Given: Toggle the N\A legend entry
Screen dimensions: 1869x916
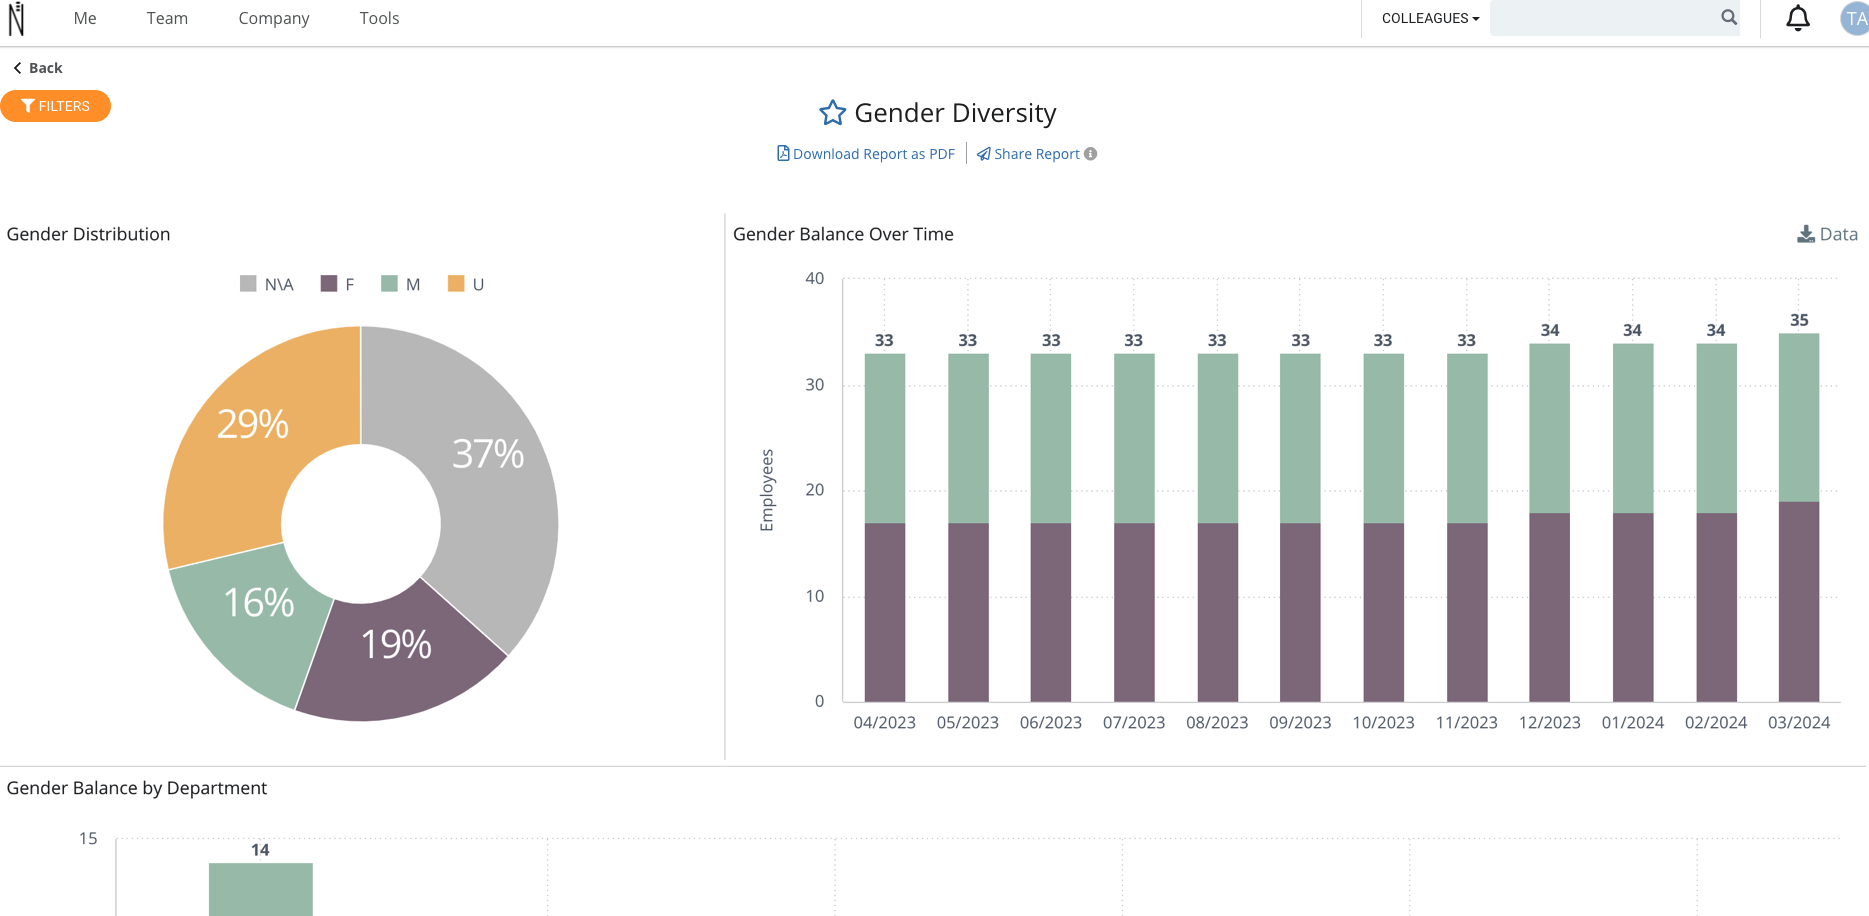Looking at the screenshot, I should [x=267, y=284].
